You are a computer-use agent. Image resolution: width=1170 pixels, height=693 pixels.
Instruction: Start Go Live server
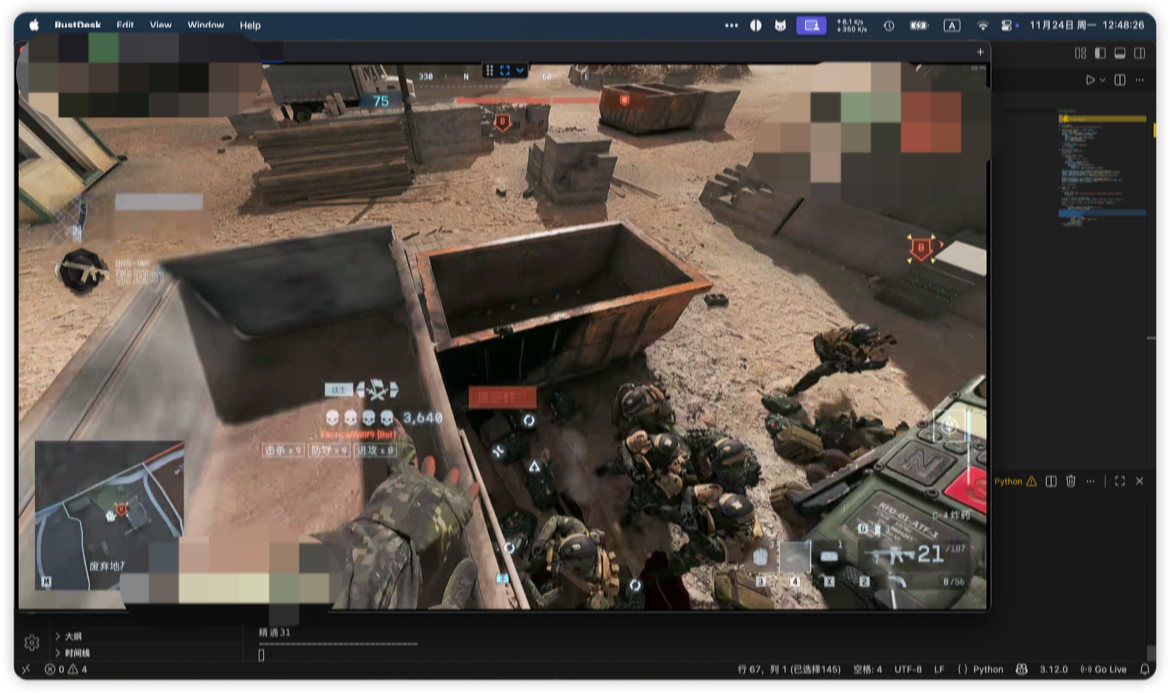pos(1104,669)
